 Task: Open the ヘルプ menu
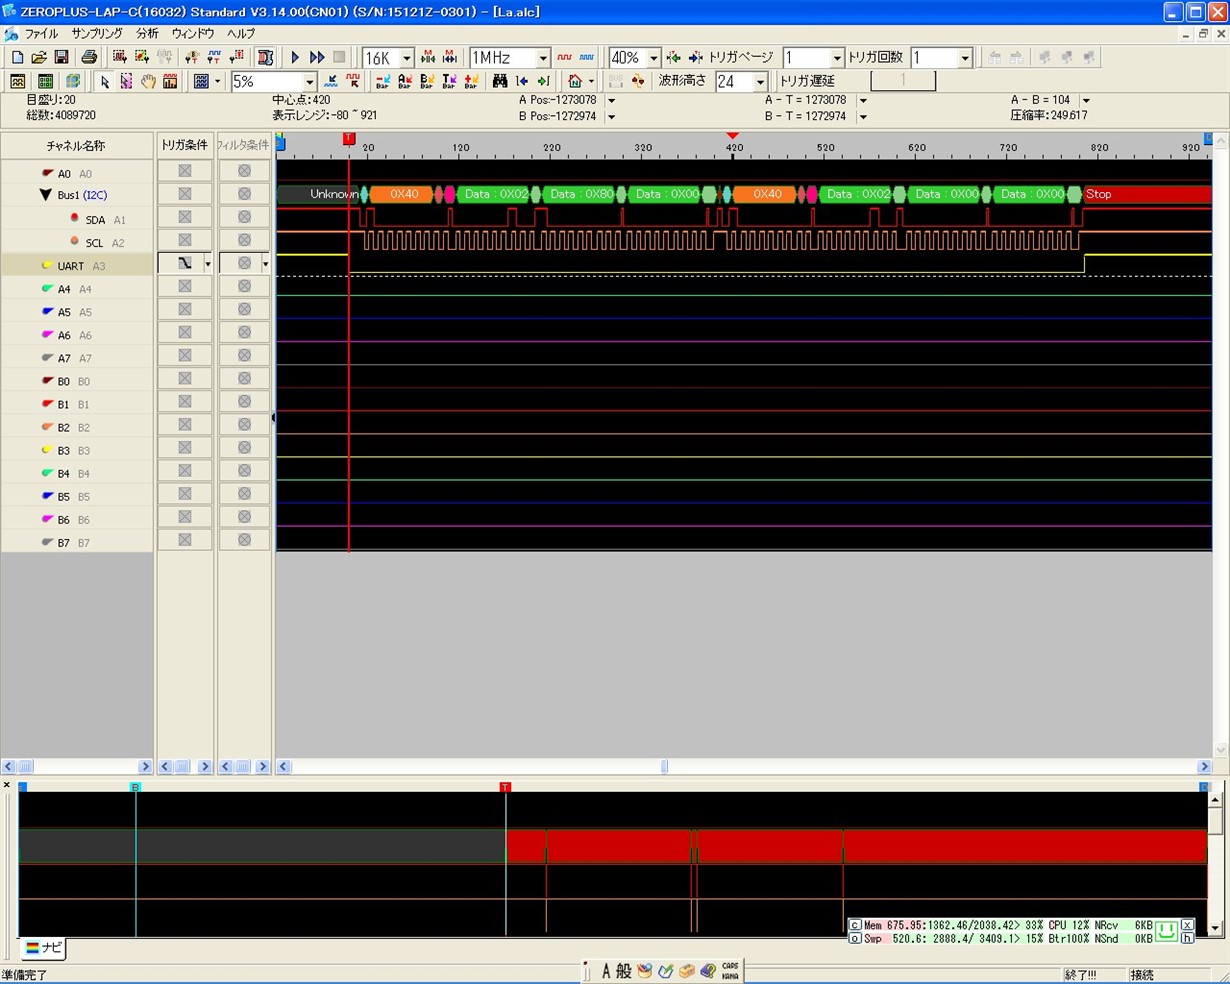[x=241, y=33]
